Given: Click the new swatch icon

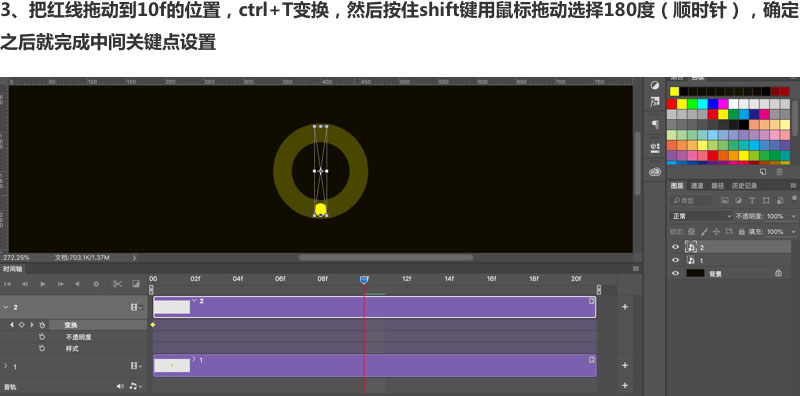Looking at the screenshot, I should tap(763, 171).
